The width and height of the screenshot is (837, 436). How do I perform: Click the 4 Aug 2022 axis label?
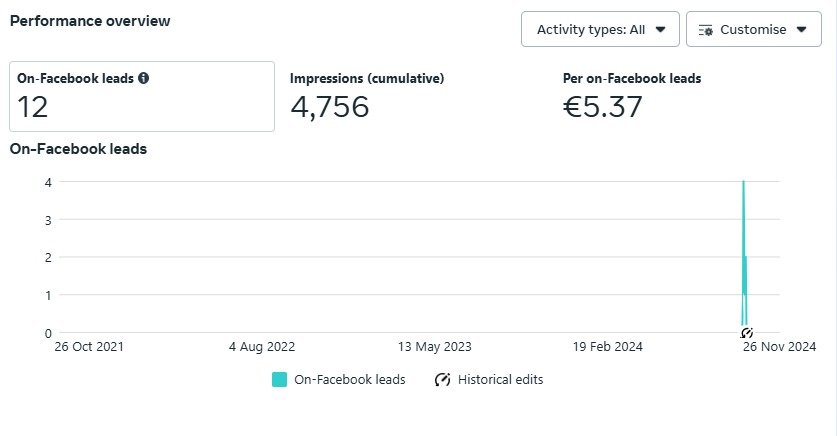[262, 347]
